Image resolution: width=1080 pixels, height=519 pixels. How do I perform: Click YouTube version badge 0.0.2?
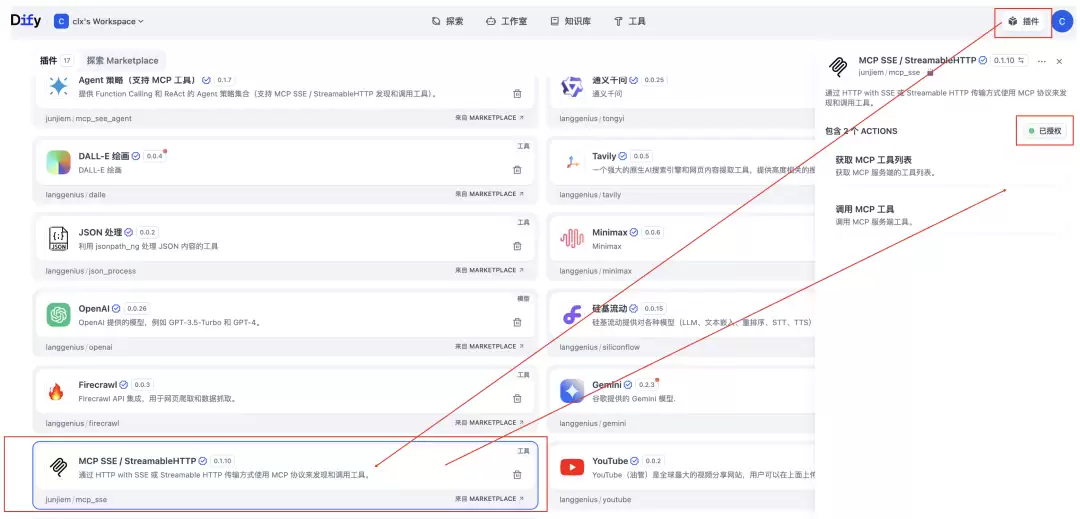654,461
